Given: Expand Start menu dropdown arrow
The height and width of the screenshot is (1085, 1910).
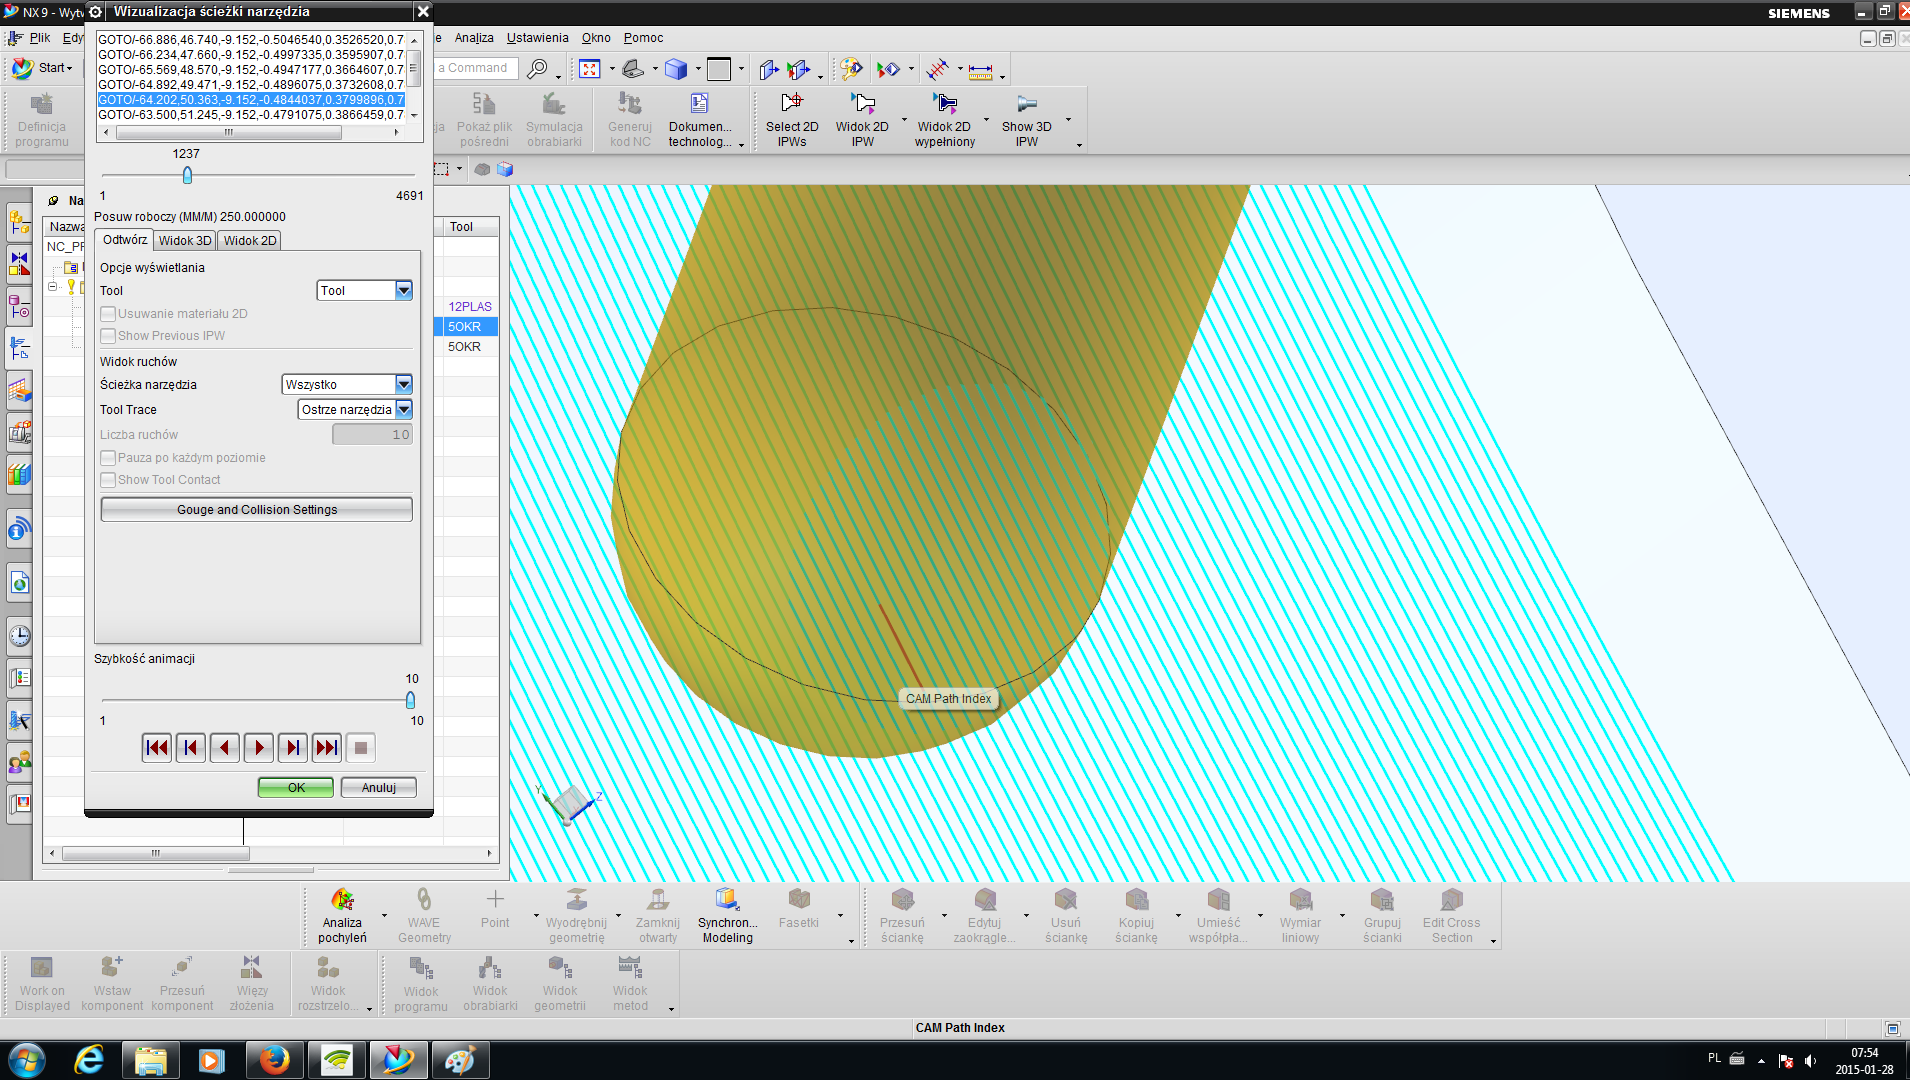Looking at the screenshot, I should [x=69, y=68].
